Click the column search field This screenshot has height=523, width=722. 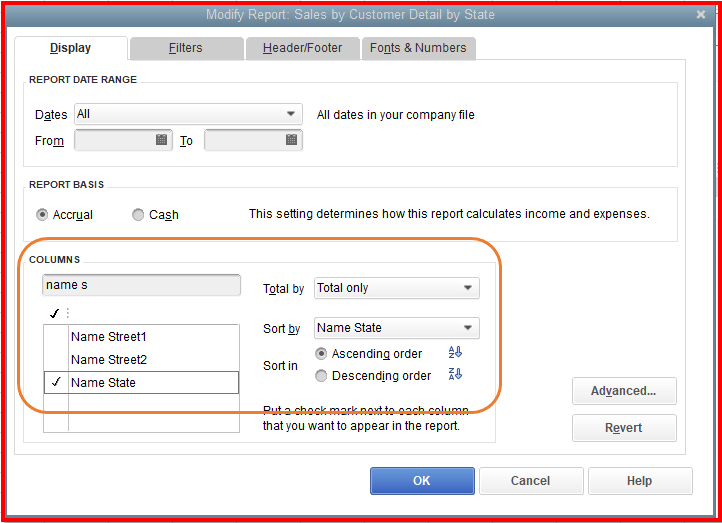141,285
